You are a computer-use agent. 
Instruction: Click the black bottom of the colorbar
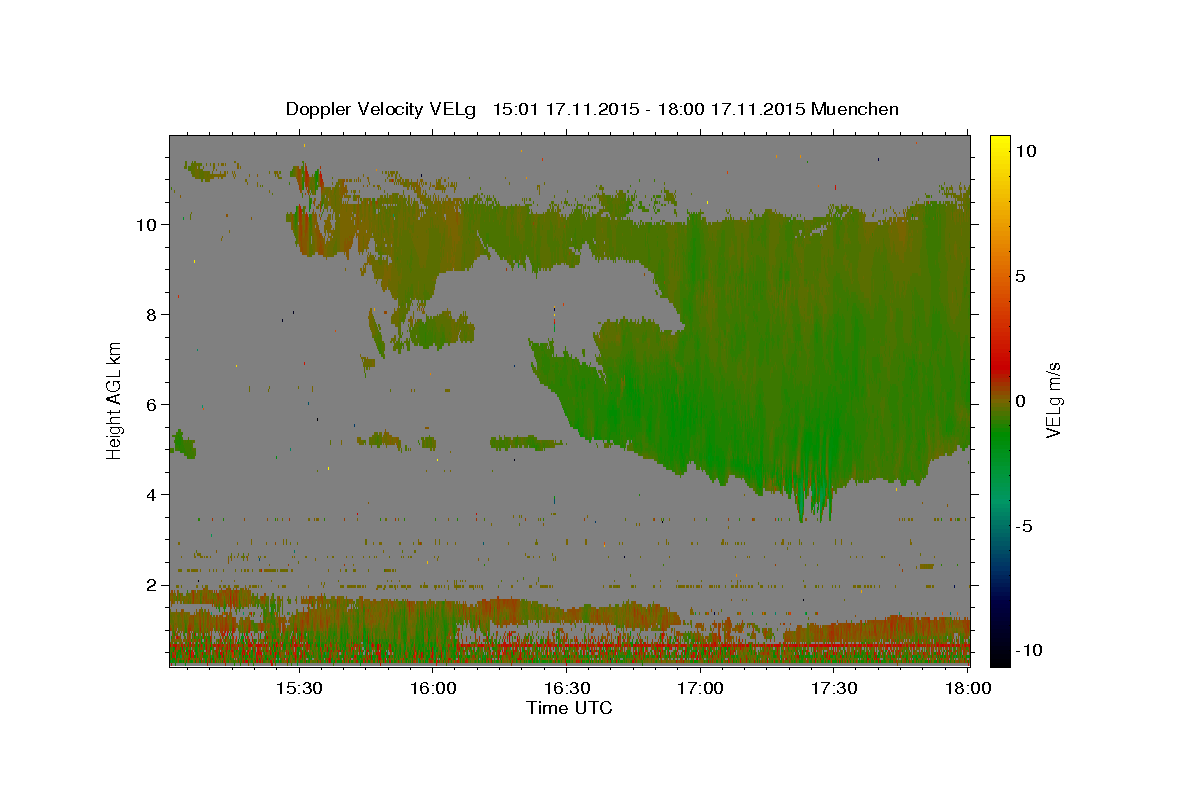pyautogui.click(x=1000, y=655)
